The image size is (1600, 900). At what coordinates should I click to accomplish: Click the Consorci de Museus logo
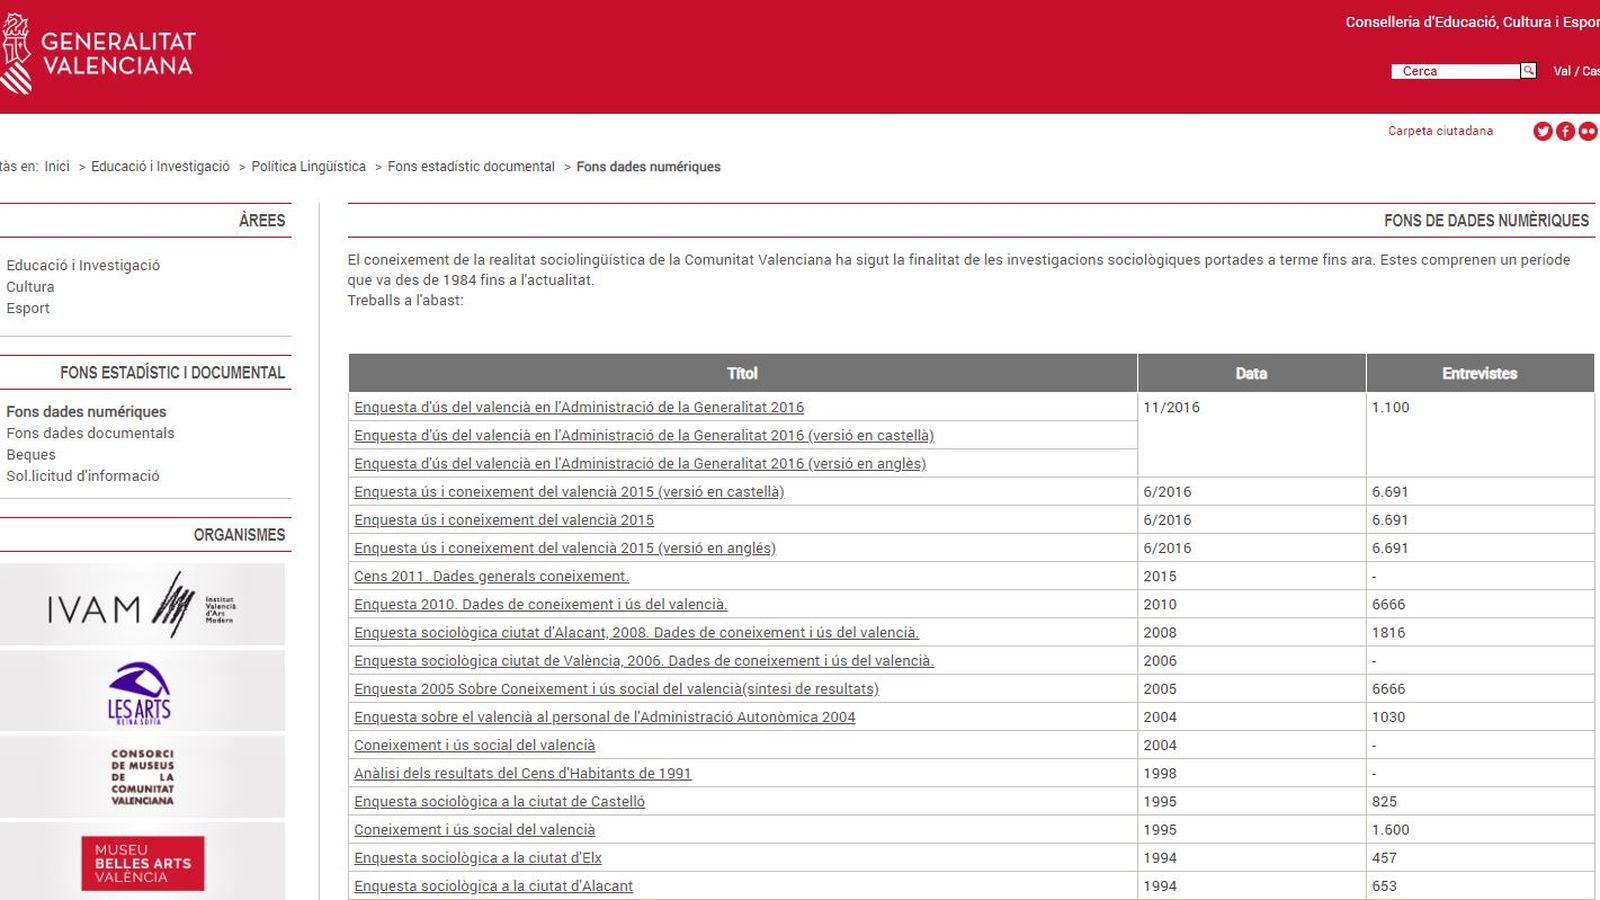(145, 776)
